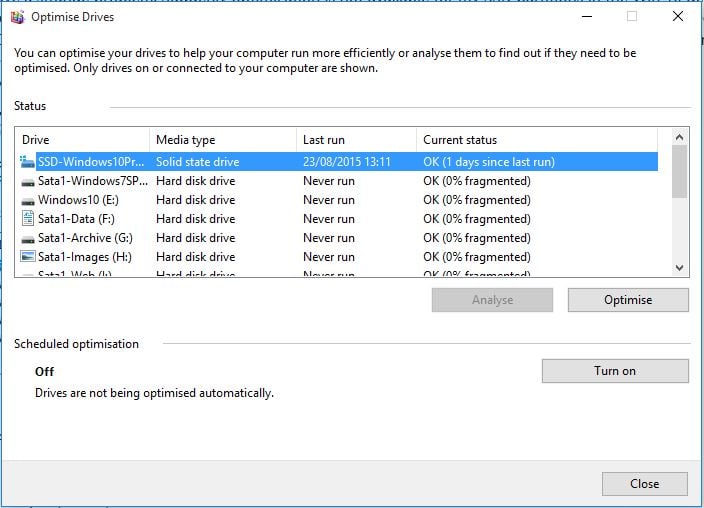This screenshot has width=704, height=508.
Task: Click the SSD-Windows10Pr drive icon
Action: (27, 162)
